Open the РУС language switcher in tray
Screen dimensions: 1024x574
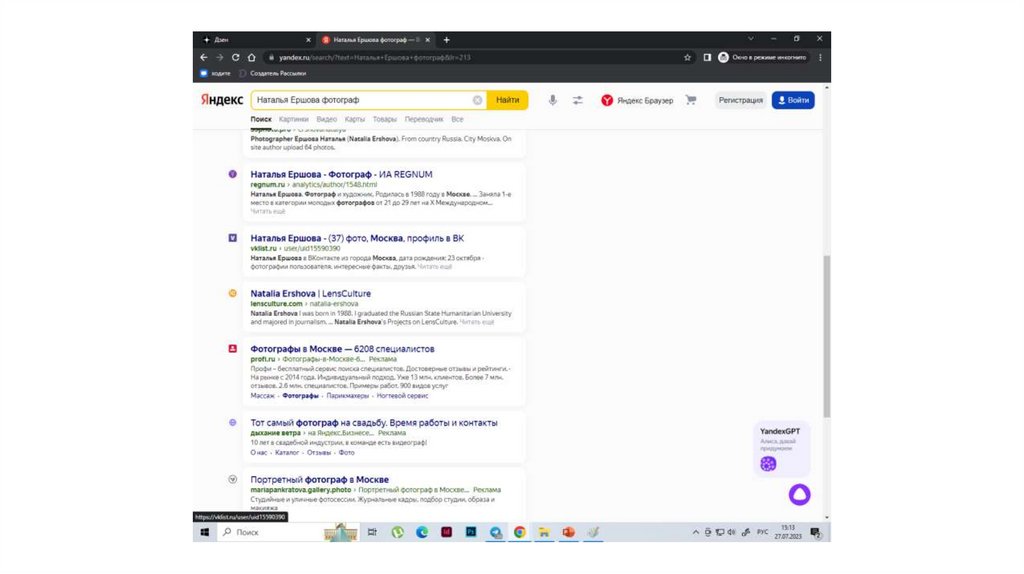[762, 532]
